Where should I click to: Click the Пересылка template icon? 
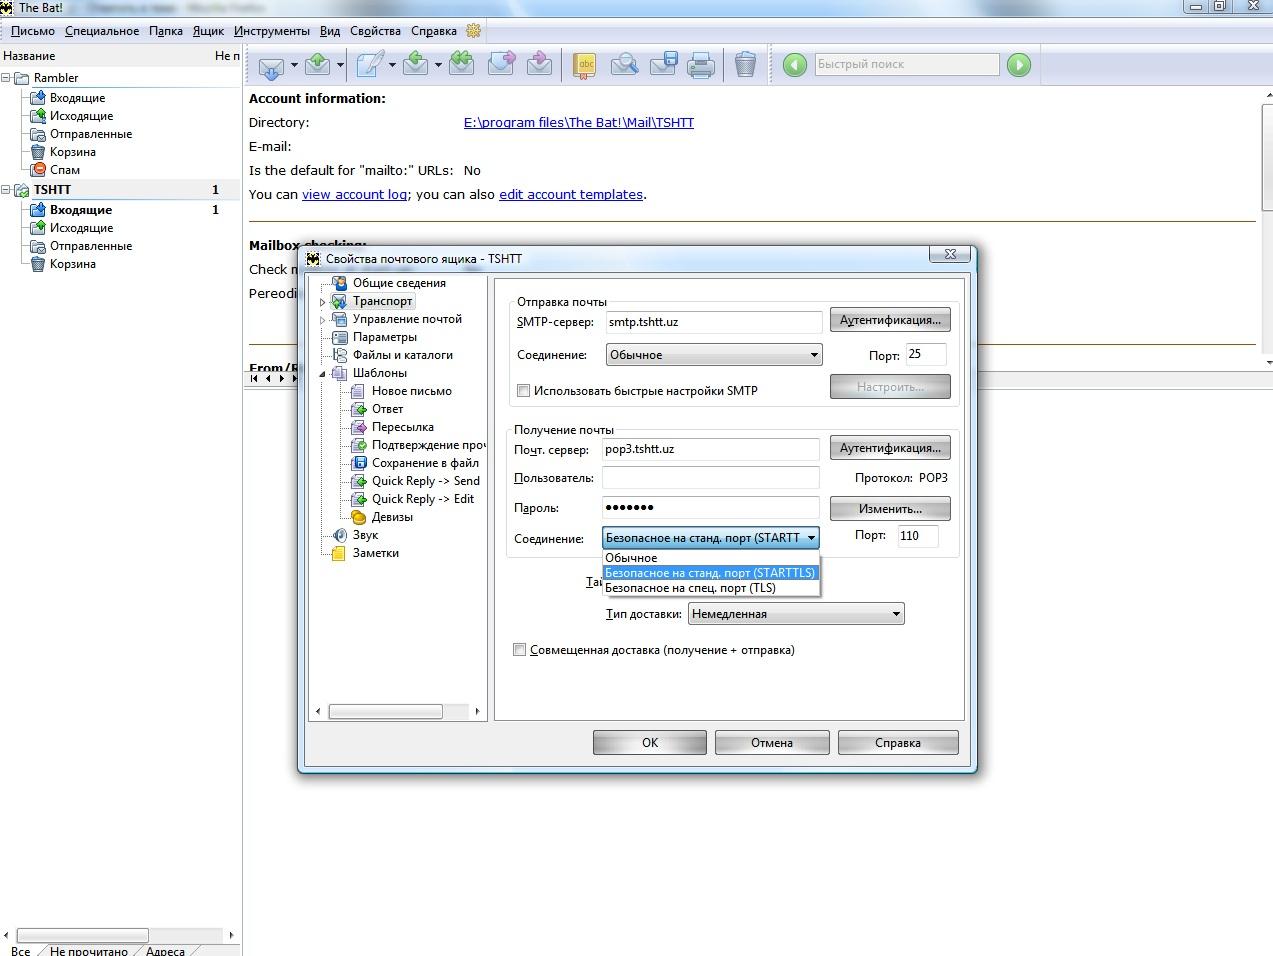pyautogui.click(x=359, y=427)
